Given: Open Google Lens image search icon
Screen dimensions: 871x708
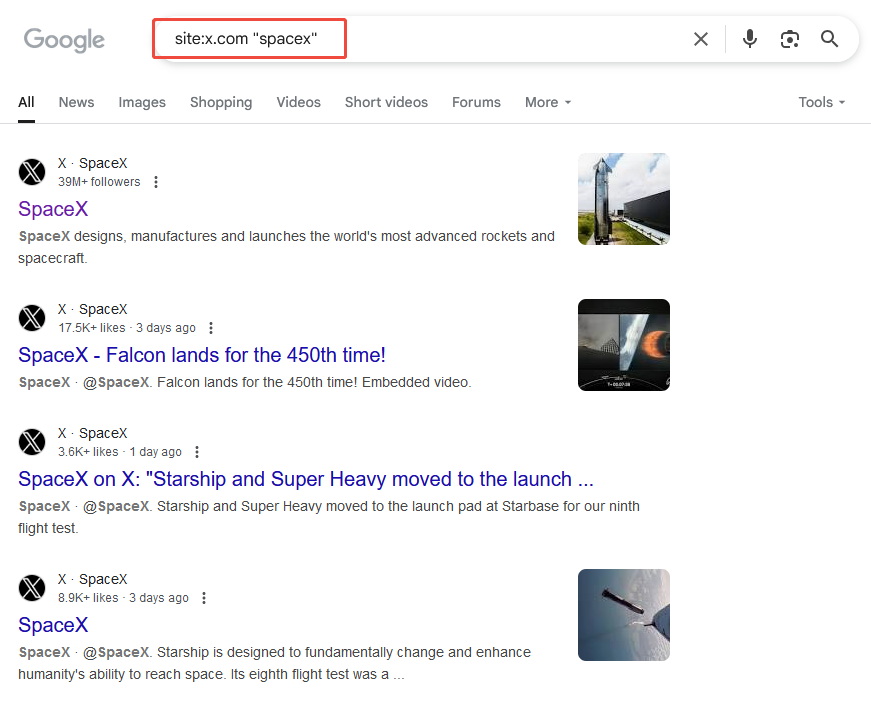Looking at the screenshot, I should (x=789, y=39).
